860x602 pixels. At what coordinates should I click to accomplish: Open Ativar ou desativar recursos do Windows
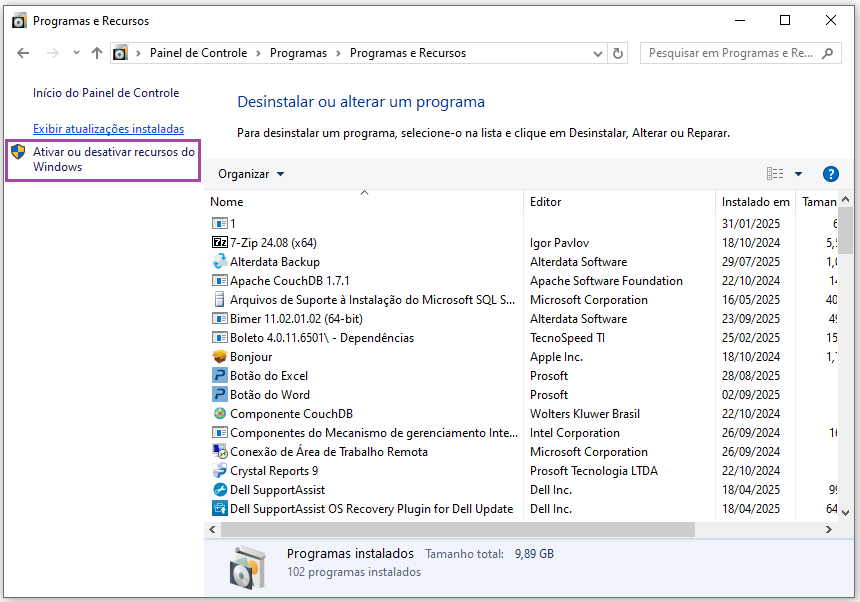pos(114,159)
